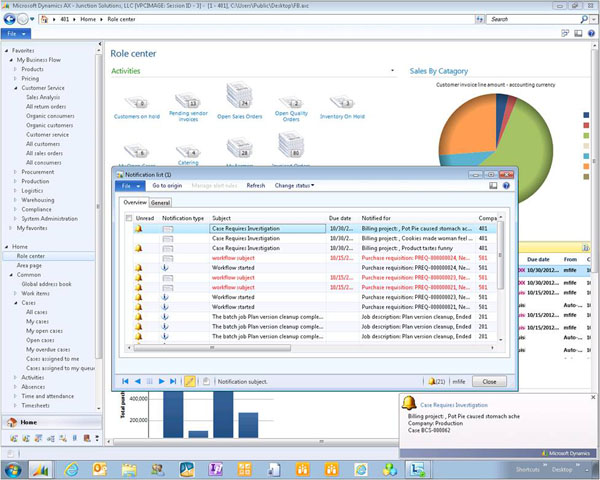Click notification bell count in dialog status bar

coord(436,381)
